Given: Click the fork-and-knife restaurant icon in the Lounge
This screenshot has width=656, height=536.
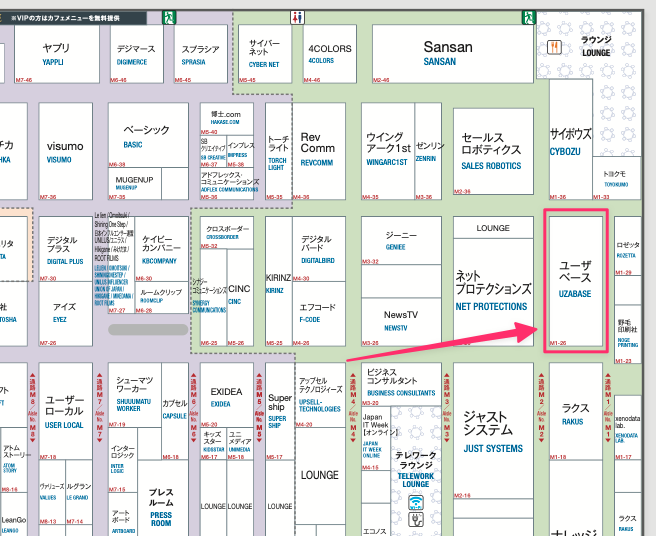Looking at the screenshot, I should click(554, 47).
